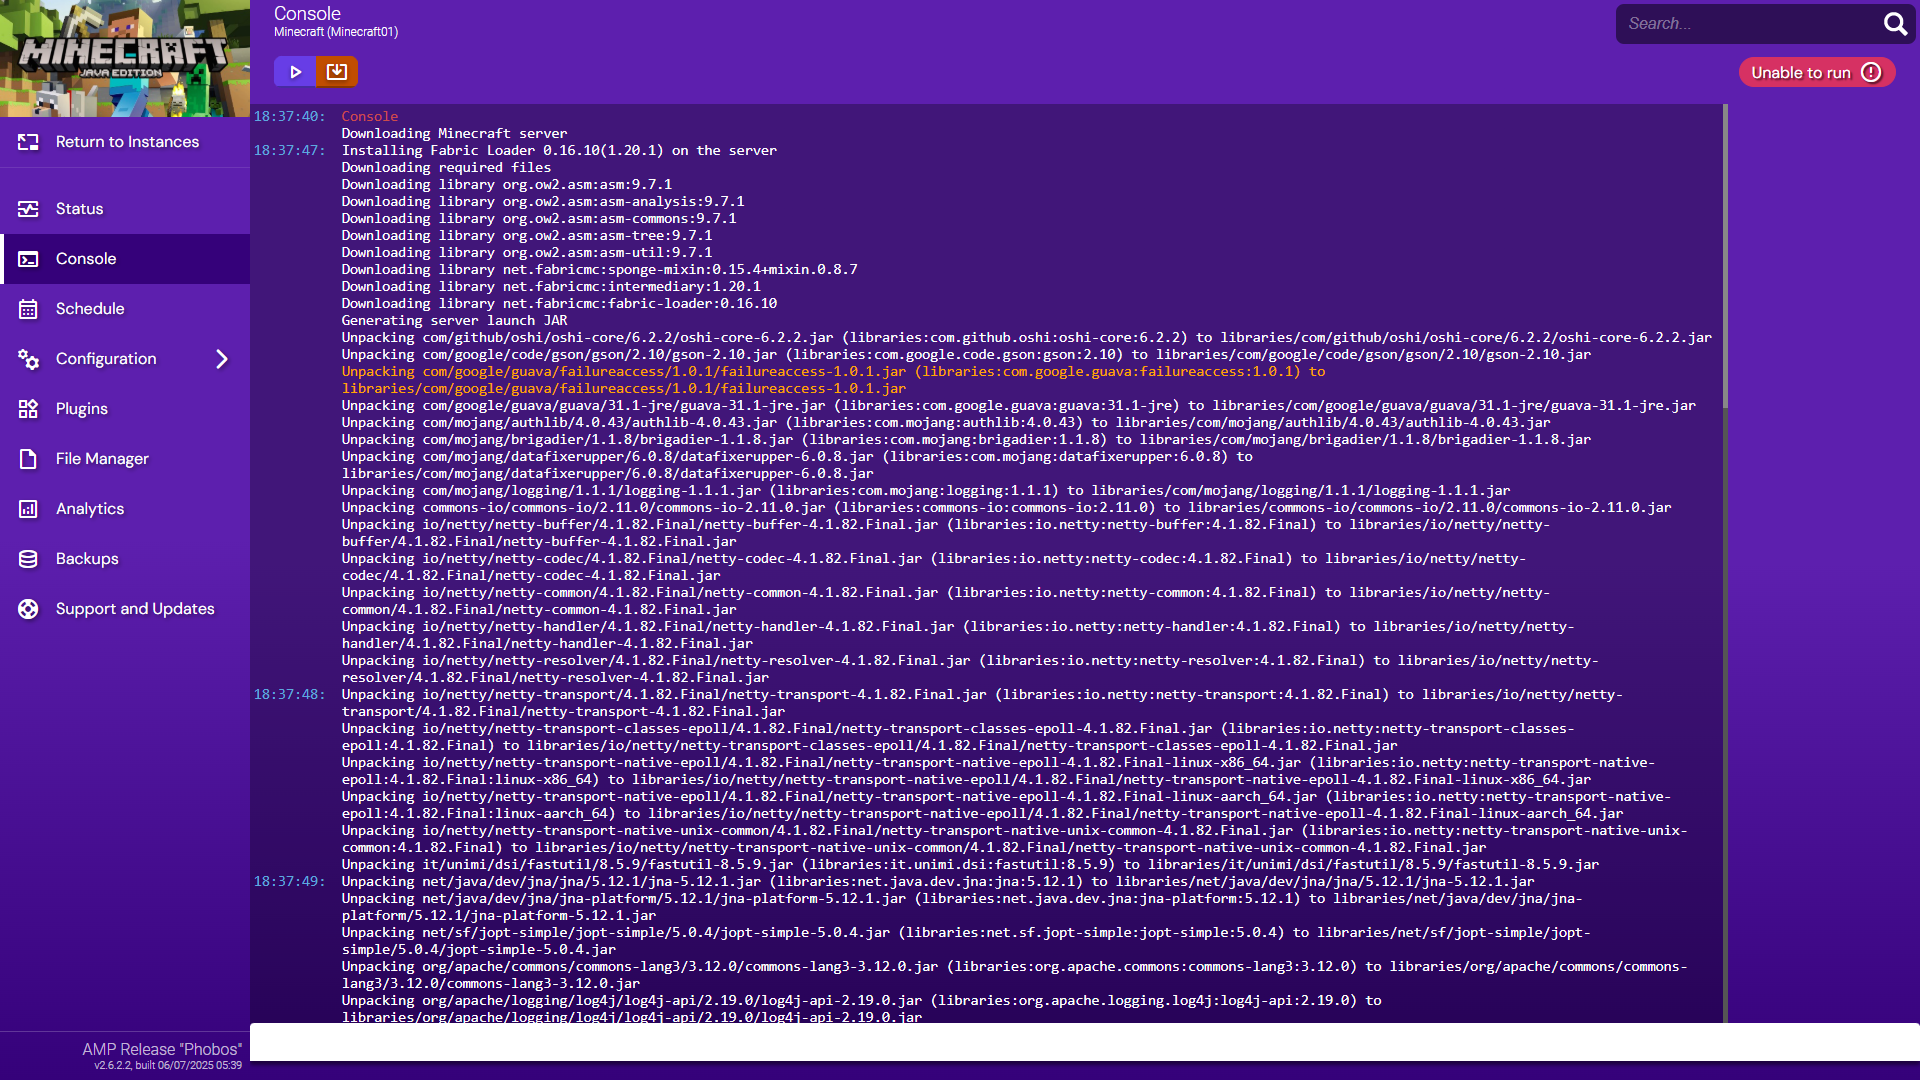
Task: Click the authlib-4.0.43.jar unpacking line
Action: [x=946, y=422]
